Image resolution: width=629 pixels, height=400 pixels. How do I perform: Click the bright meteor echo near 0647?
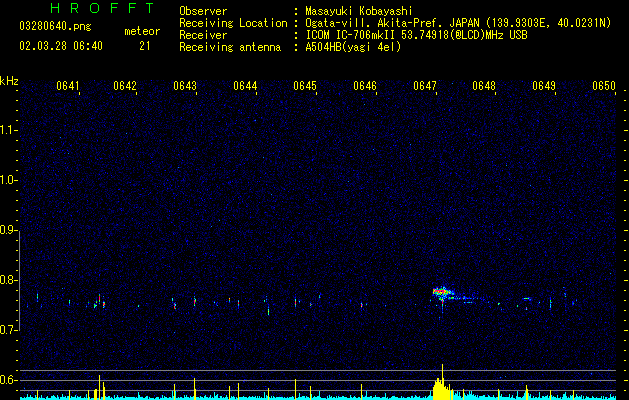coord(442,293)
